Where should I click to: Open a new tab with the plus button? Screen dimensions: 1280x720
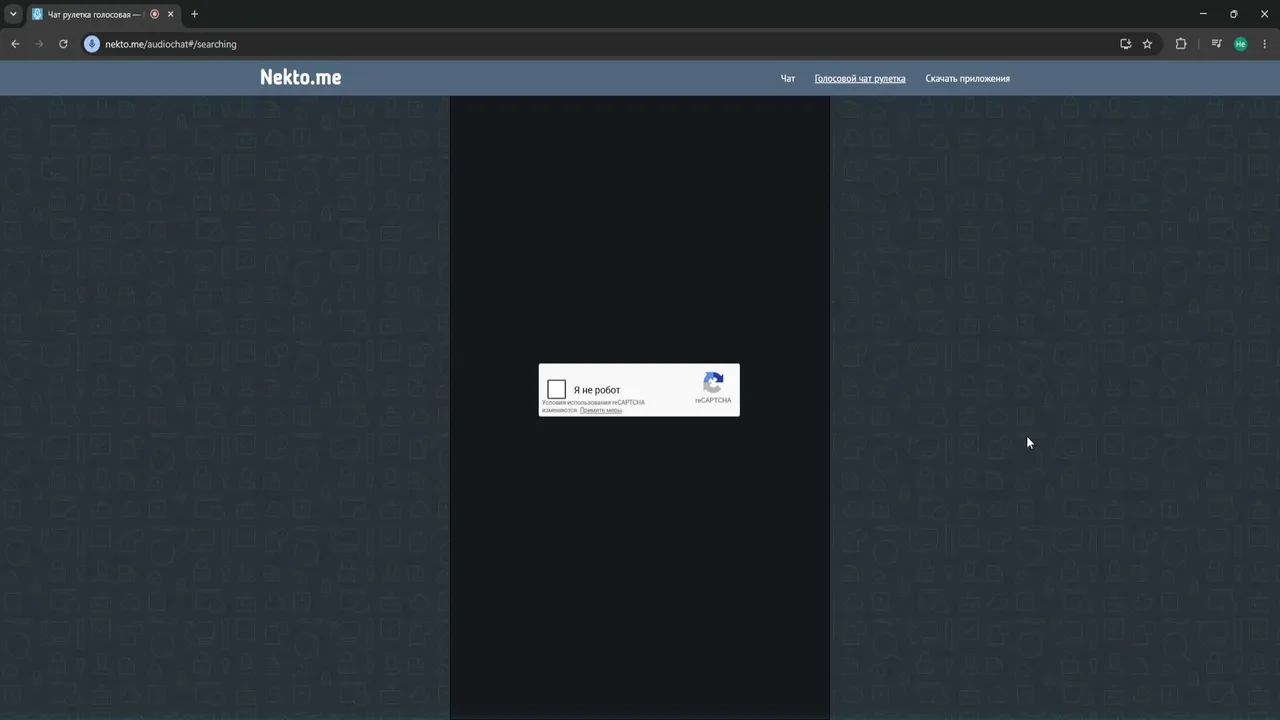(194, 14)
